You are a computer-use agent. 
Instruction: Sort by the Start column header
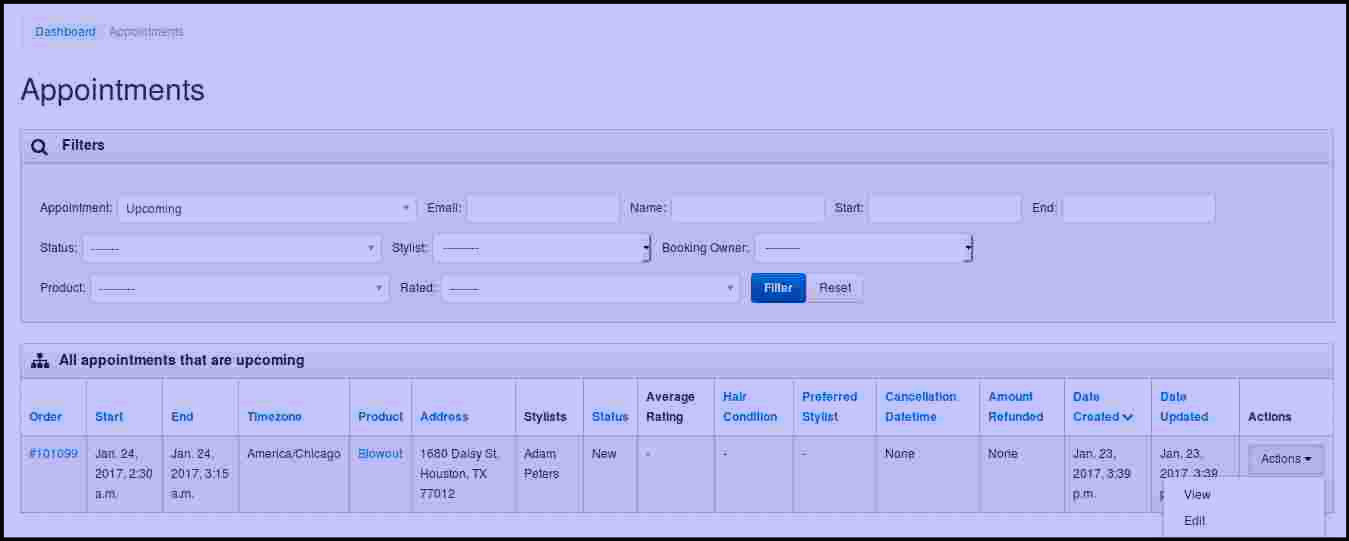(x=109, y=417)
